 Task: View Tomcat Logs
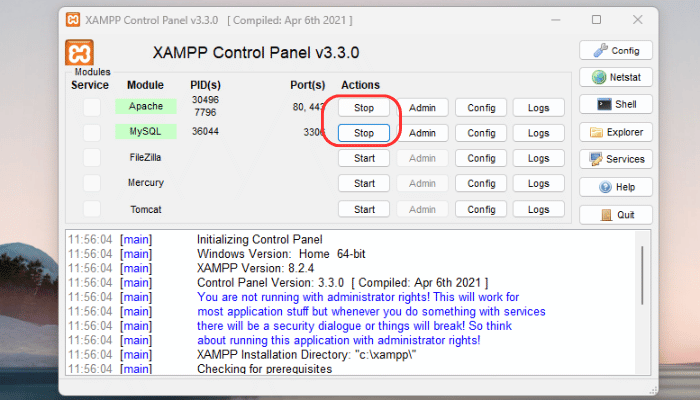[x=539, y=209]
